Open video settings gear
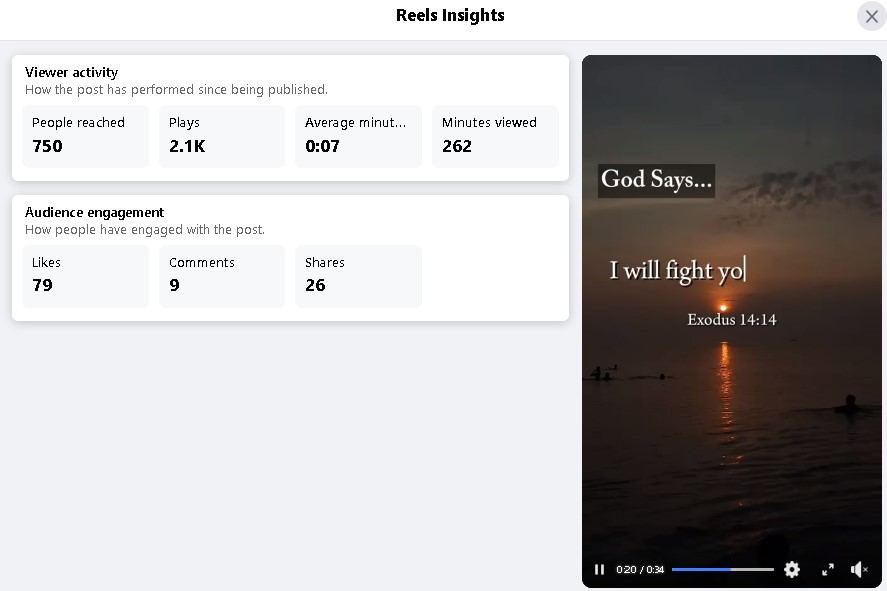 tap(792, 569)
